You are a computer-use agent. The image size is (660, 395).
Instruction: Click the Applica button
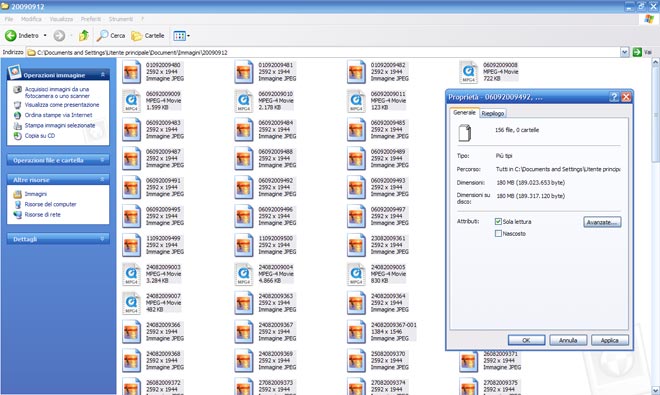pos(609,340)
